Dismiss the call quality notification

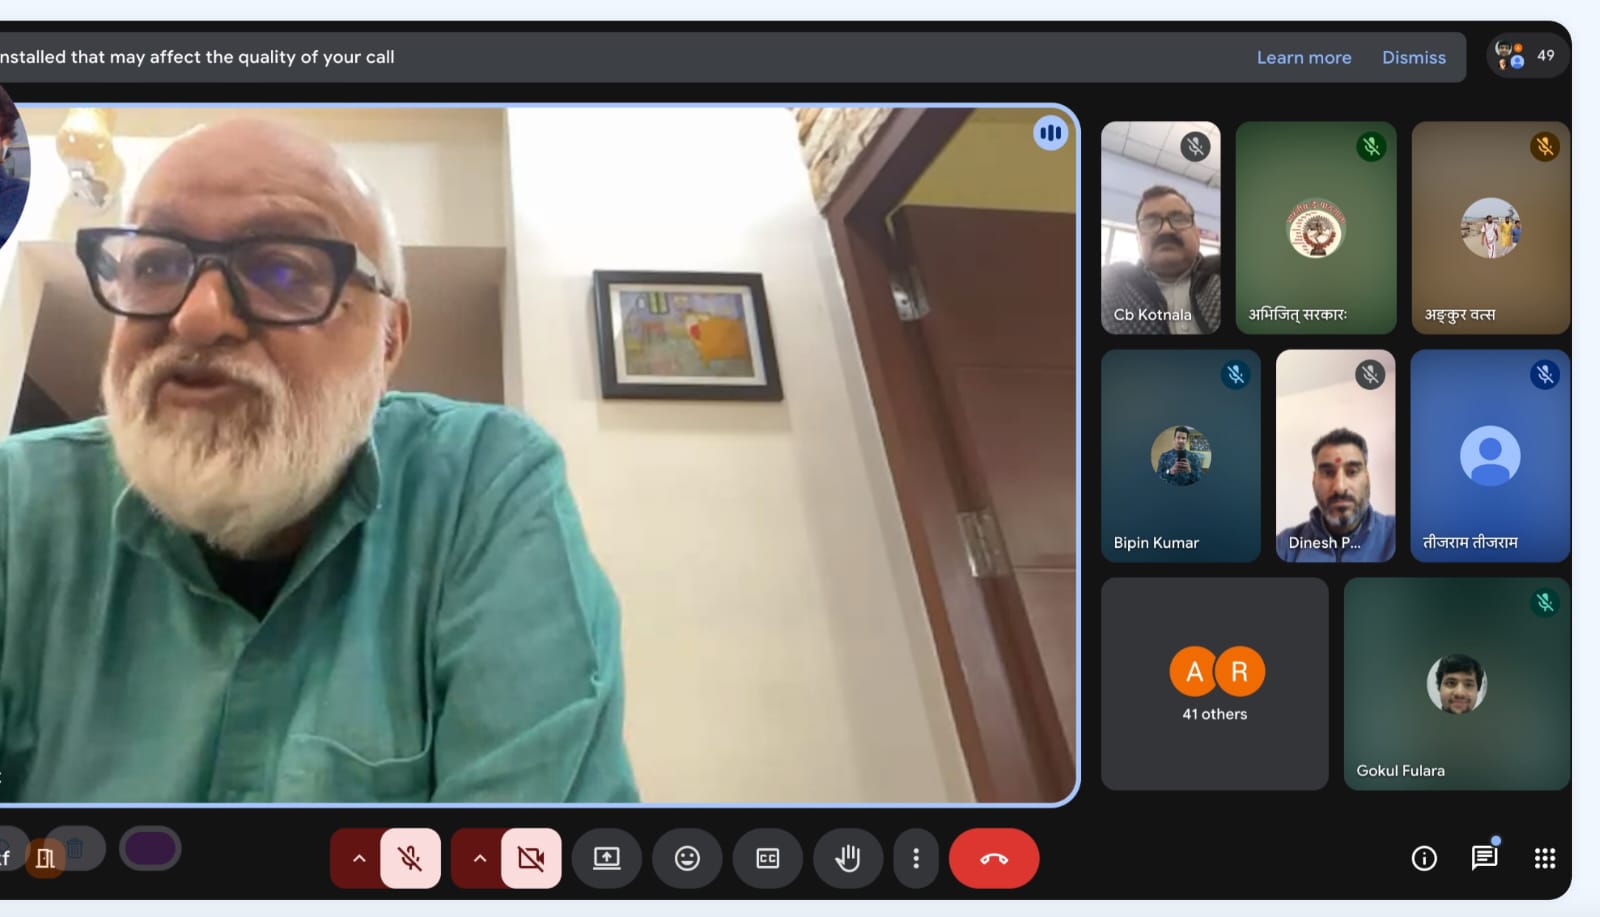tap(1413, 58)
